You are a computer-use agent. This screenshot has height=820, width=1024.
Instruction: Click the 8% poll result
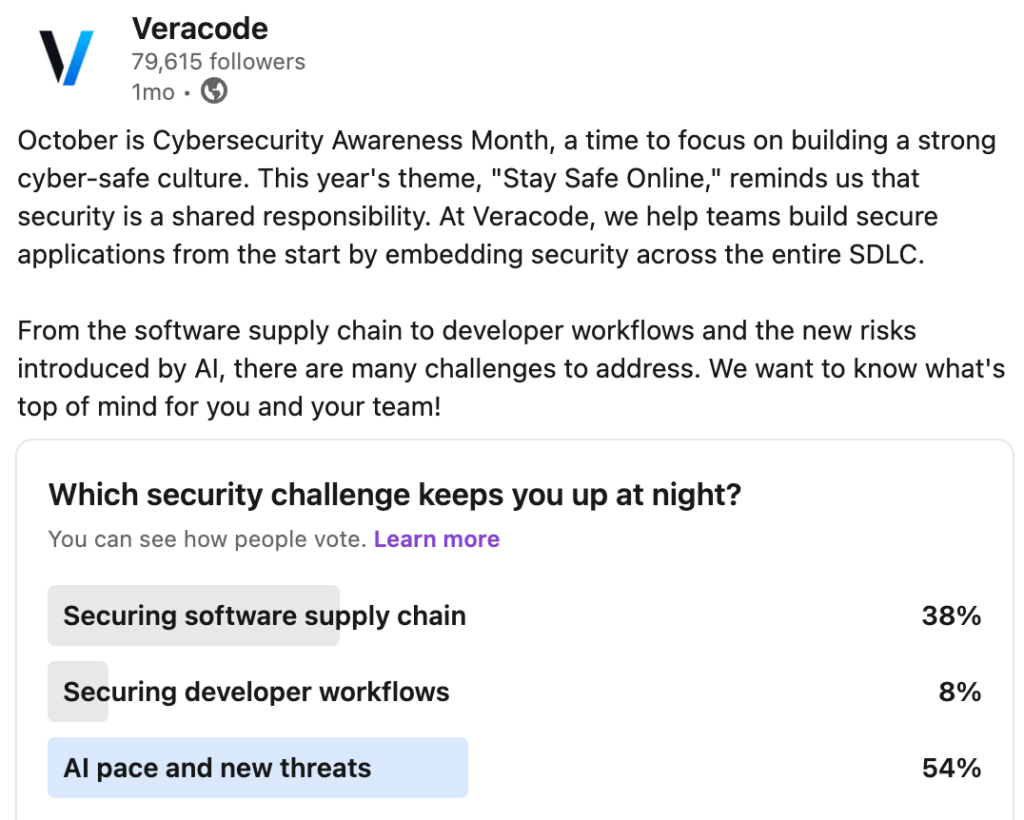click(x=960, y=691)
